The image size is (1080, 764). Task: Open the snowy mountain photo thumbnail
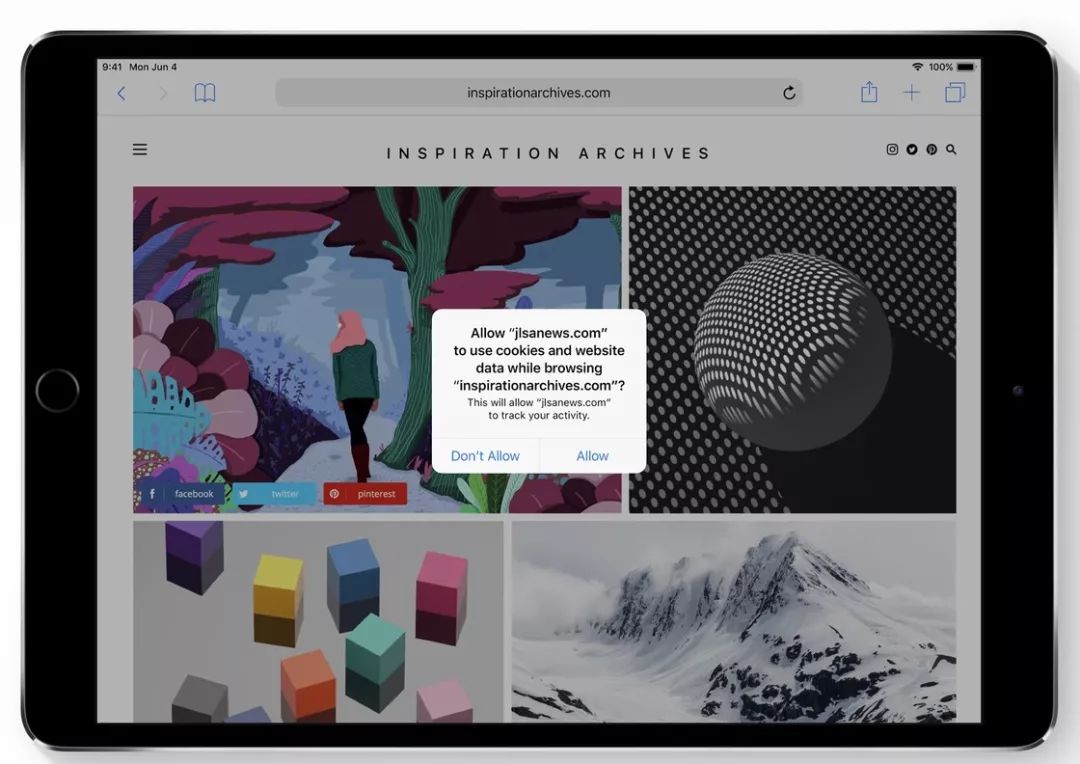(x=734, y=621)
